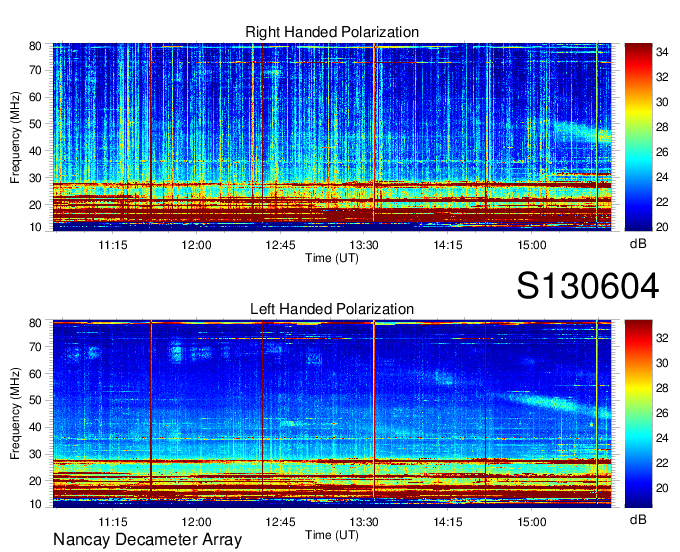Image resolution: width=680 pixels, height=552 pixels.
Task: Click the 50 MHz label on the top plot
Action: [35, 124]
